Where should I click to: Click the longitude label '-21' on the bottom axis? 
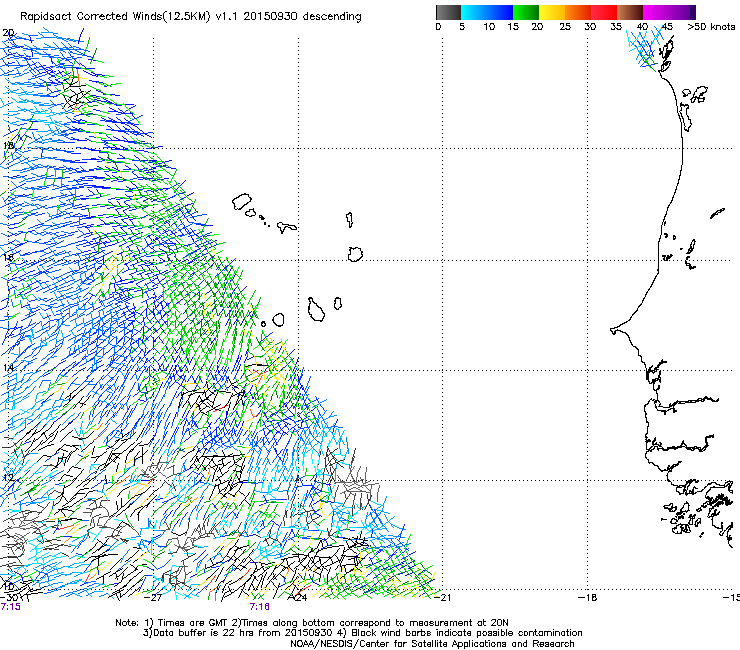point(442,598)
